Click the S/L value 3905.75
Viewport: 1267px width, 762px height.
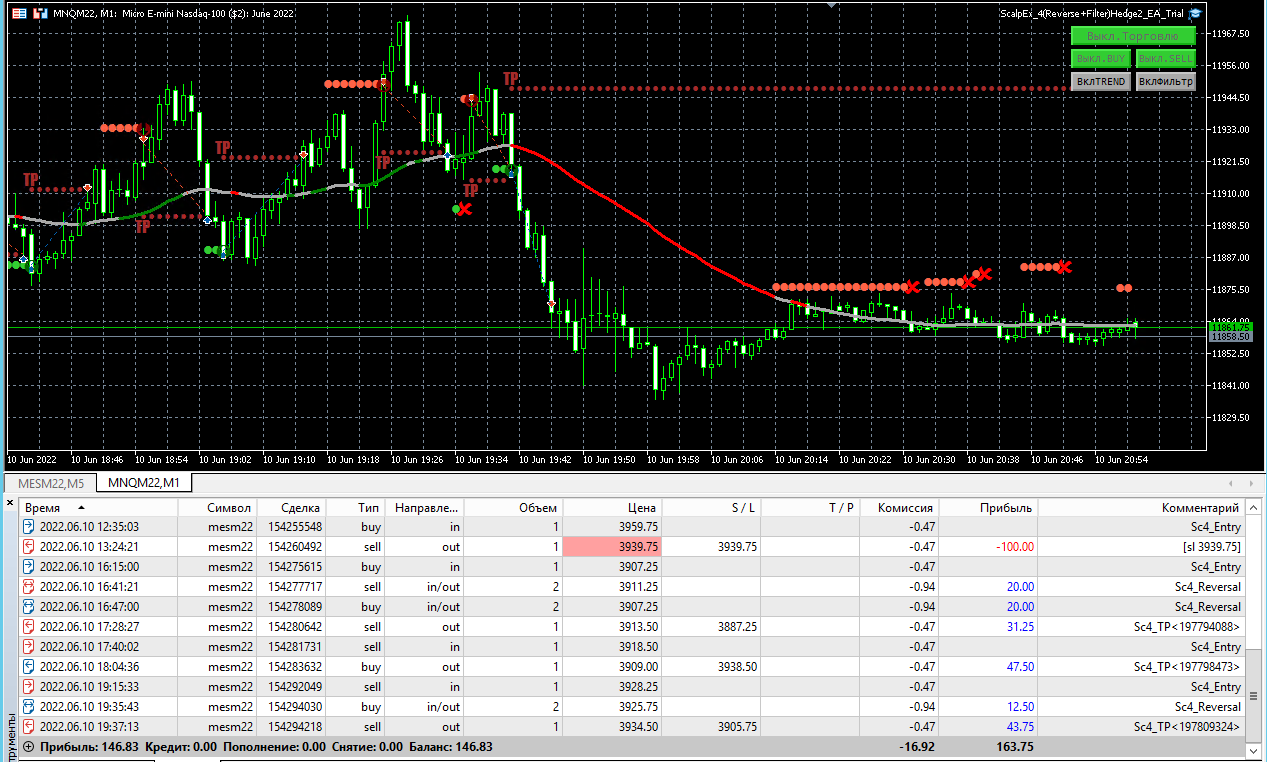[x=737, y=727]
